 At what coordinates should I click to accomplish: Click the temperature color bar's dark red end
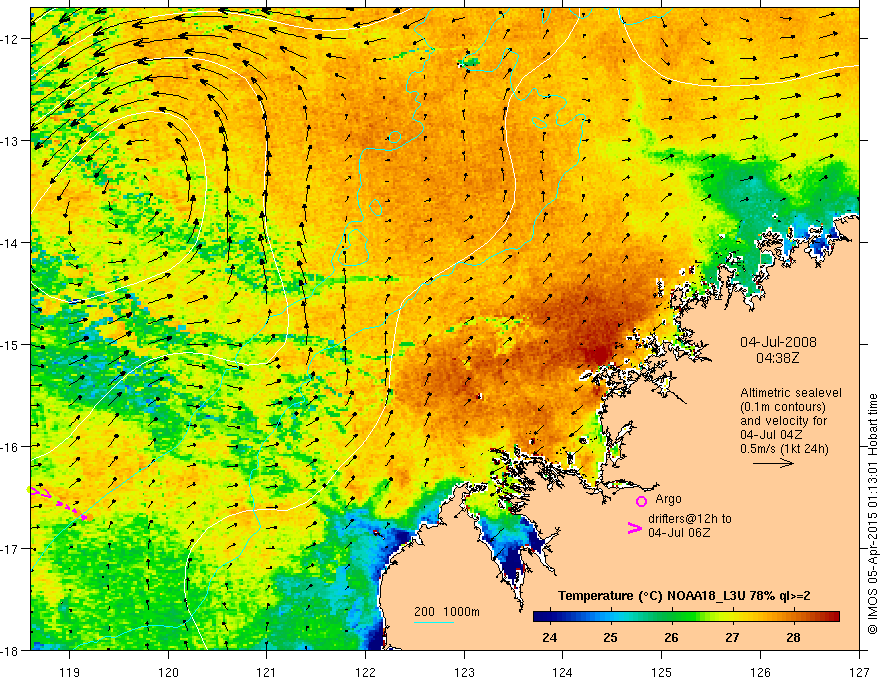pos(833,616)
